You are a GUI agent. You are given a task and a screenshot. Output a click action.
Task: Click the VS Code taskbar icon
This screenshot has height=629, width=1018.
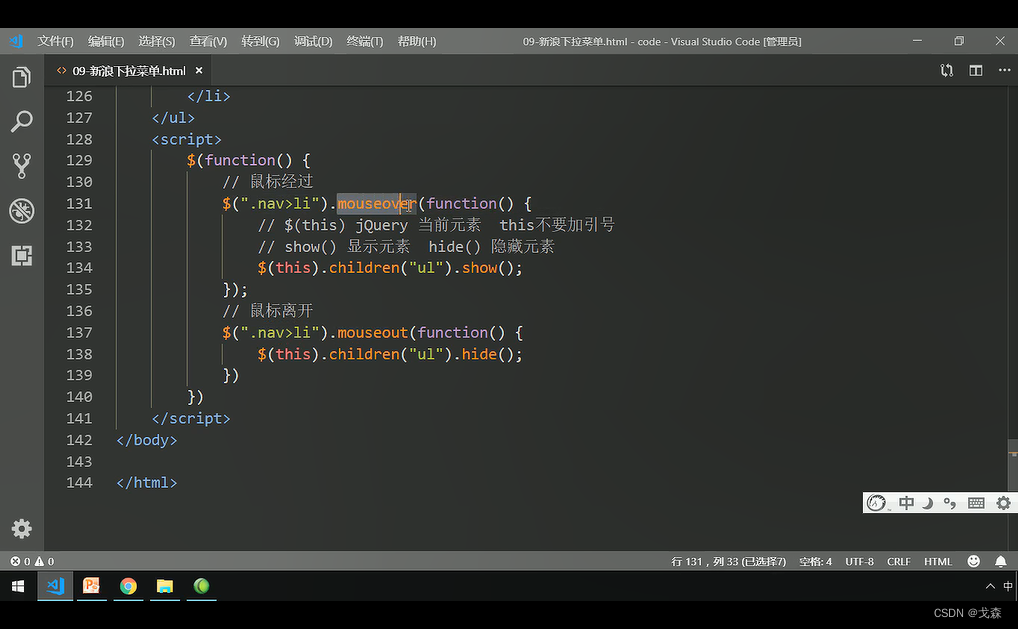point(55,586)
